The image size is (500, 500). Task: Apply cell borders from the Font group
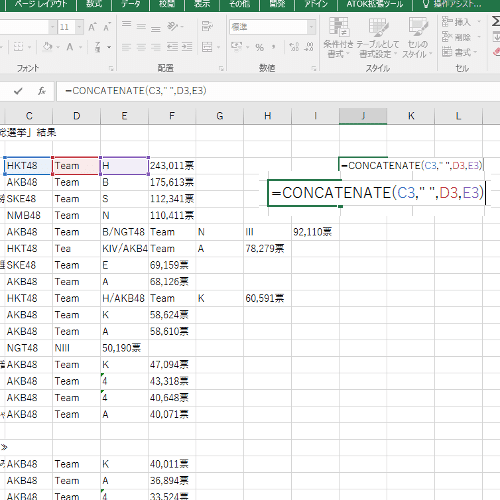pyautogui.click(x=18, y=47)
